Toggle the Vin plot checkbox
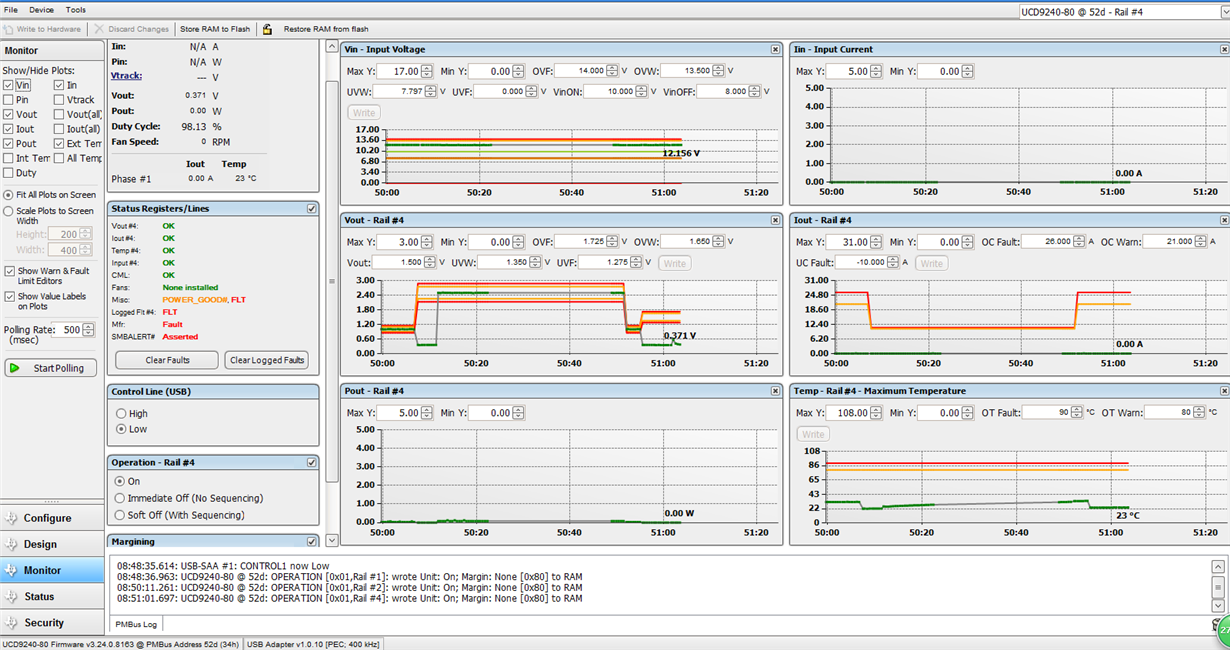The image size is (1230, 650). tap(9, 86)
